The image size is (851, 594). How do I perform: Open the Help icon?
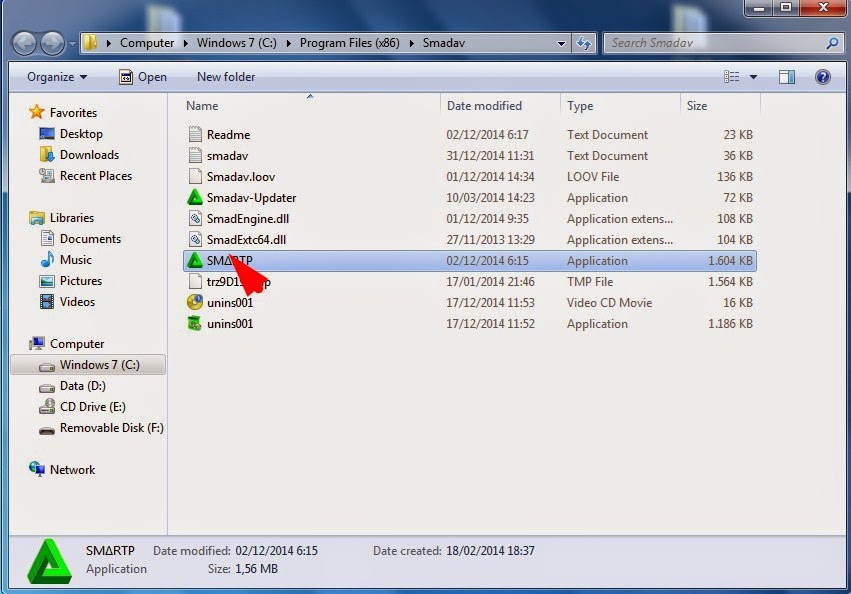tap(822, 77)
